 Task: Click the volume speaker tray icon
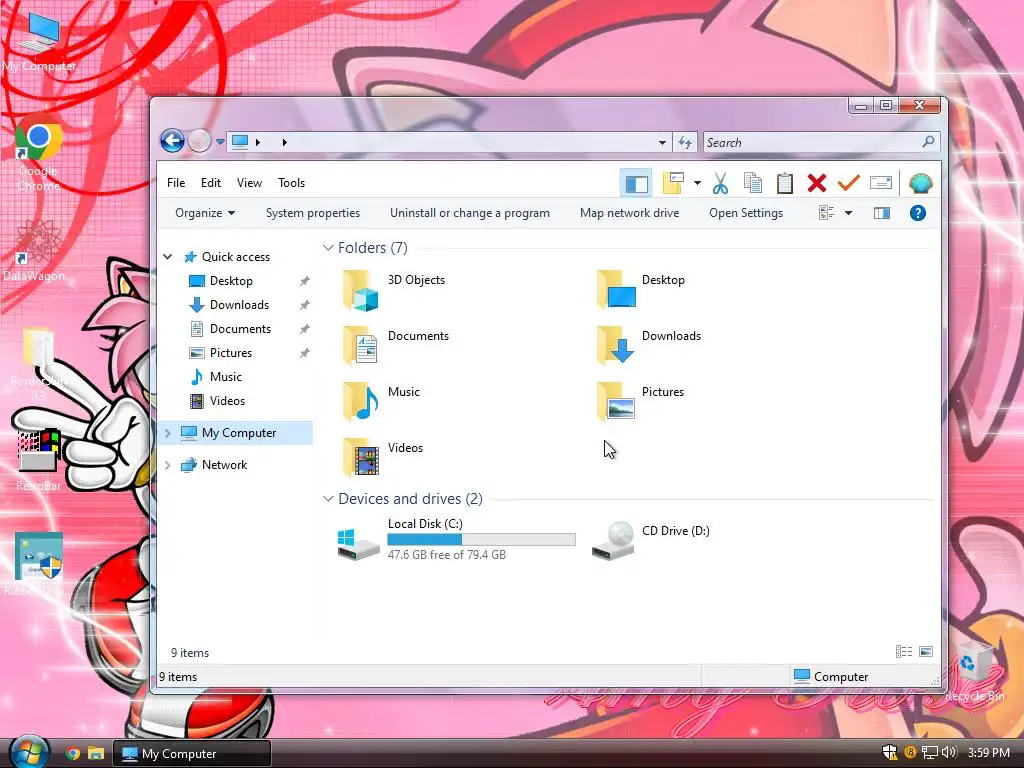[949, 753]
